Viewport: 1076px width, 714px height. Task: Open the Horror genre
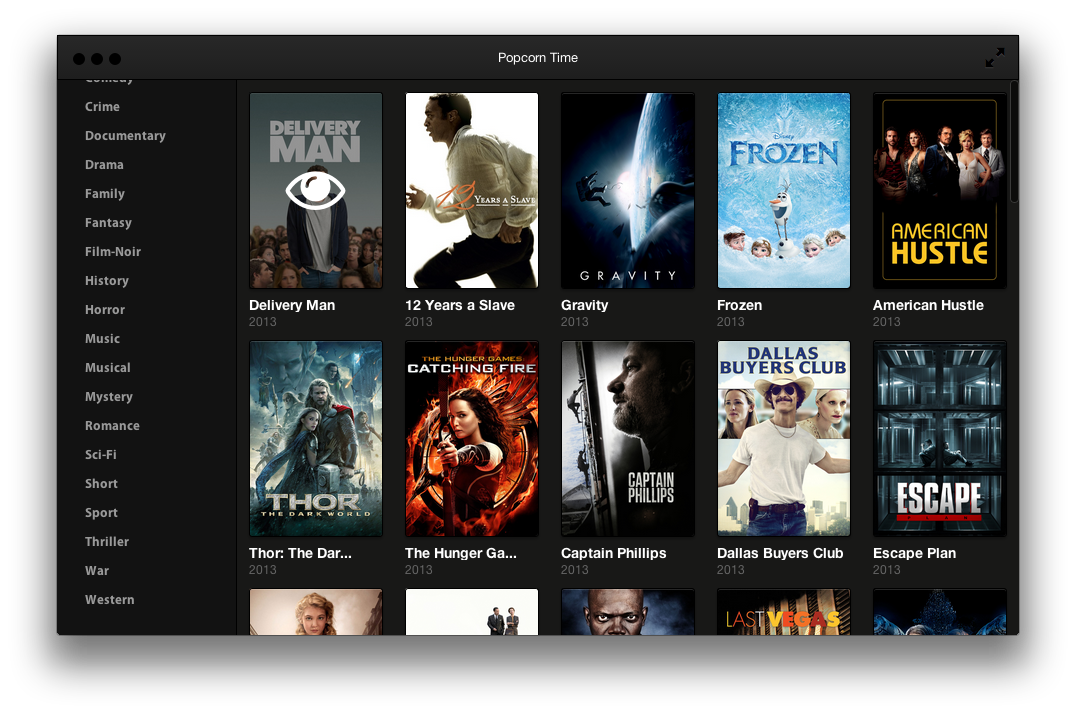(105, 310)
